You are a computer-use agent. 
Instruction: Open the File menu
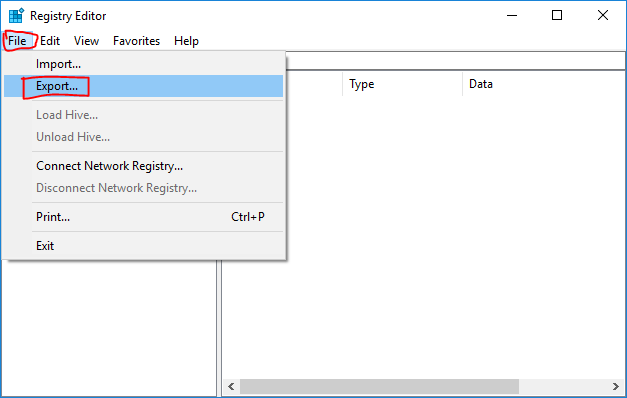[x=17, y=41]
